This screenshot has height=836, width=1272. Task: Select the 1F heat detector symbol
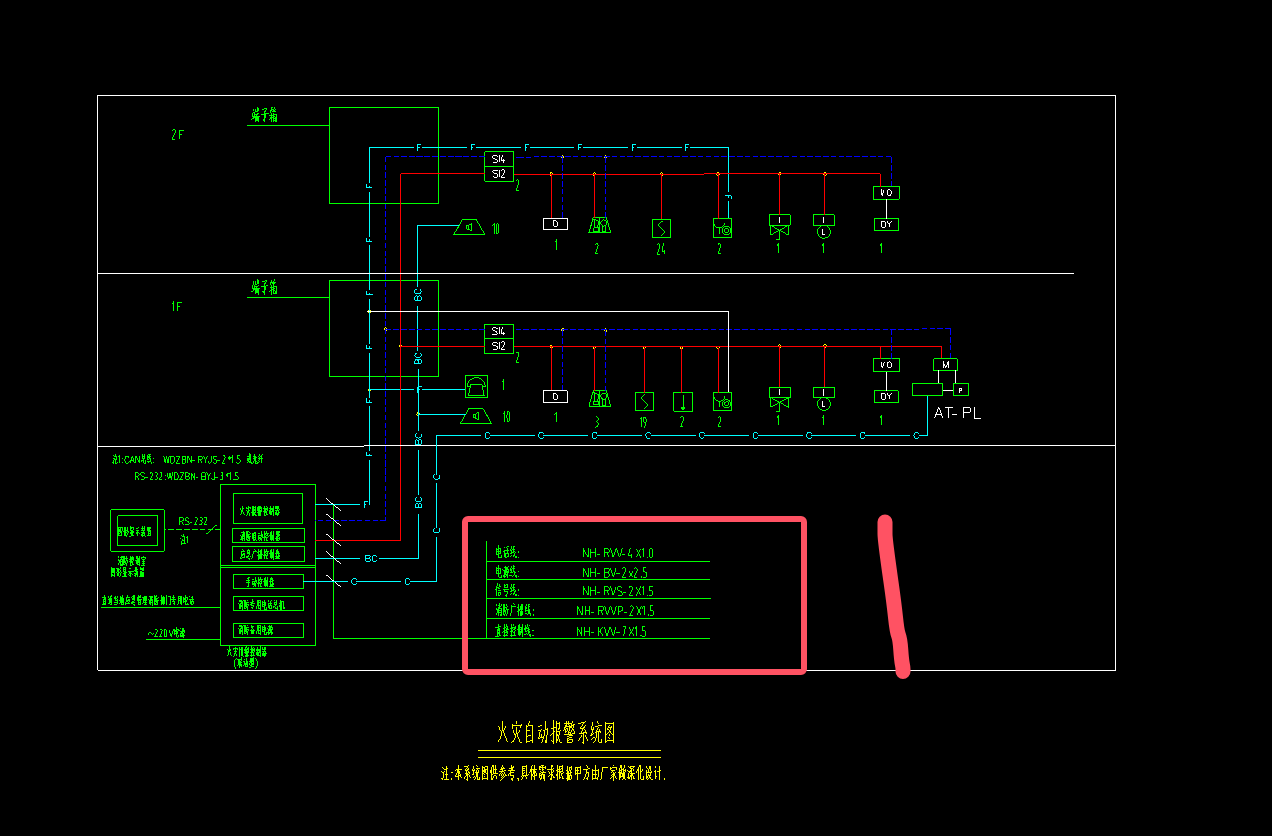(683, 401)
